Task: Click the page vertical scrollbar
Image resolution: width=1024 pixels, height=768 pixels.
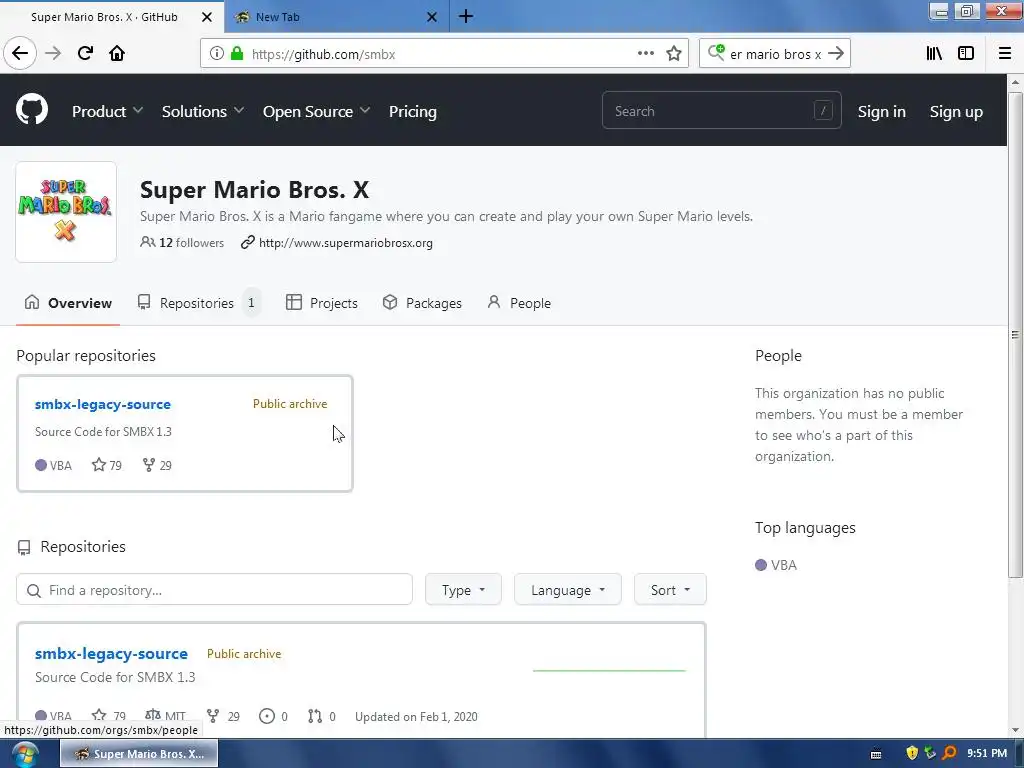Action: click(1015, 334)
